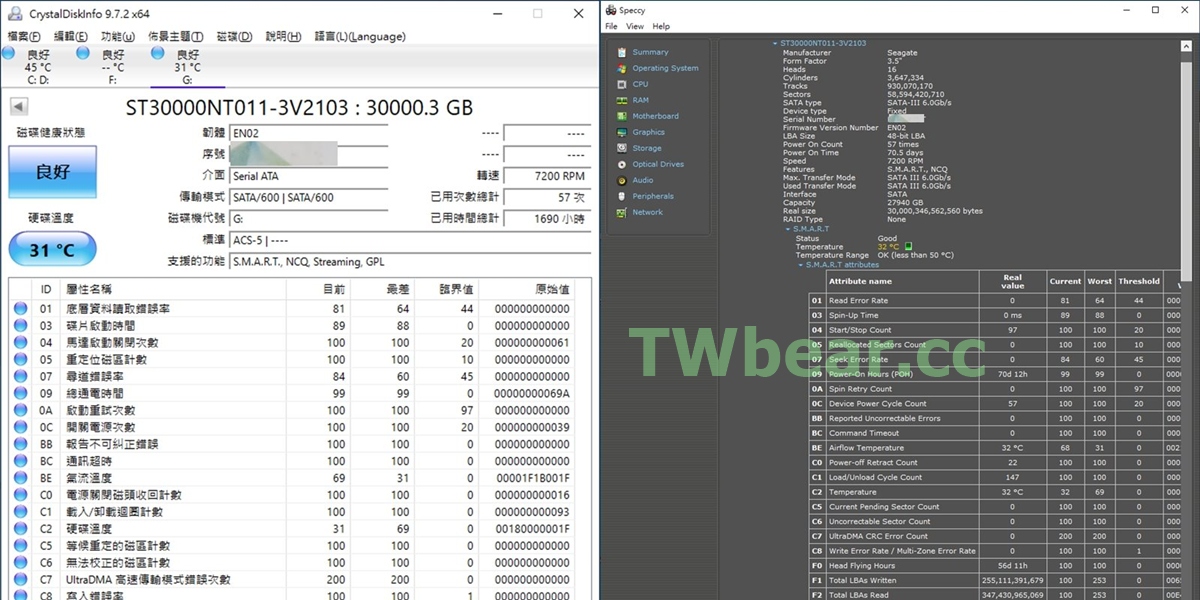
Task: Click the 31 °C temperature button
Action: click(52, 250)
